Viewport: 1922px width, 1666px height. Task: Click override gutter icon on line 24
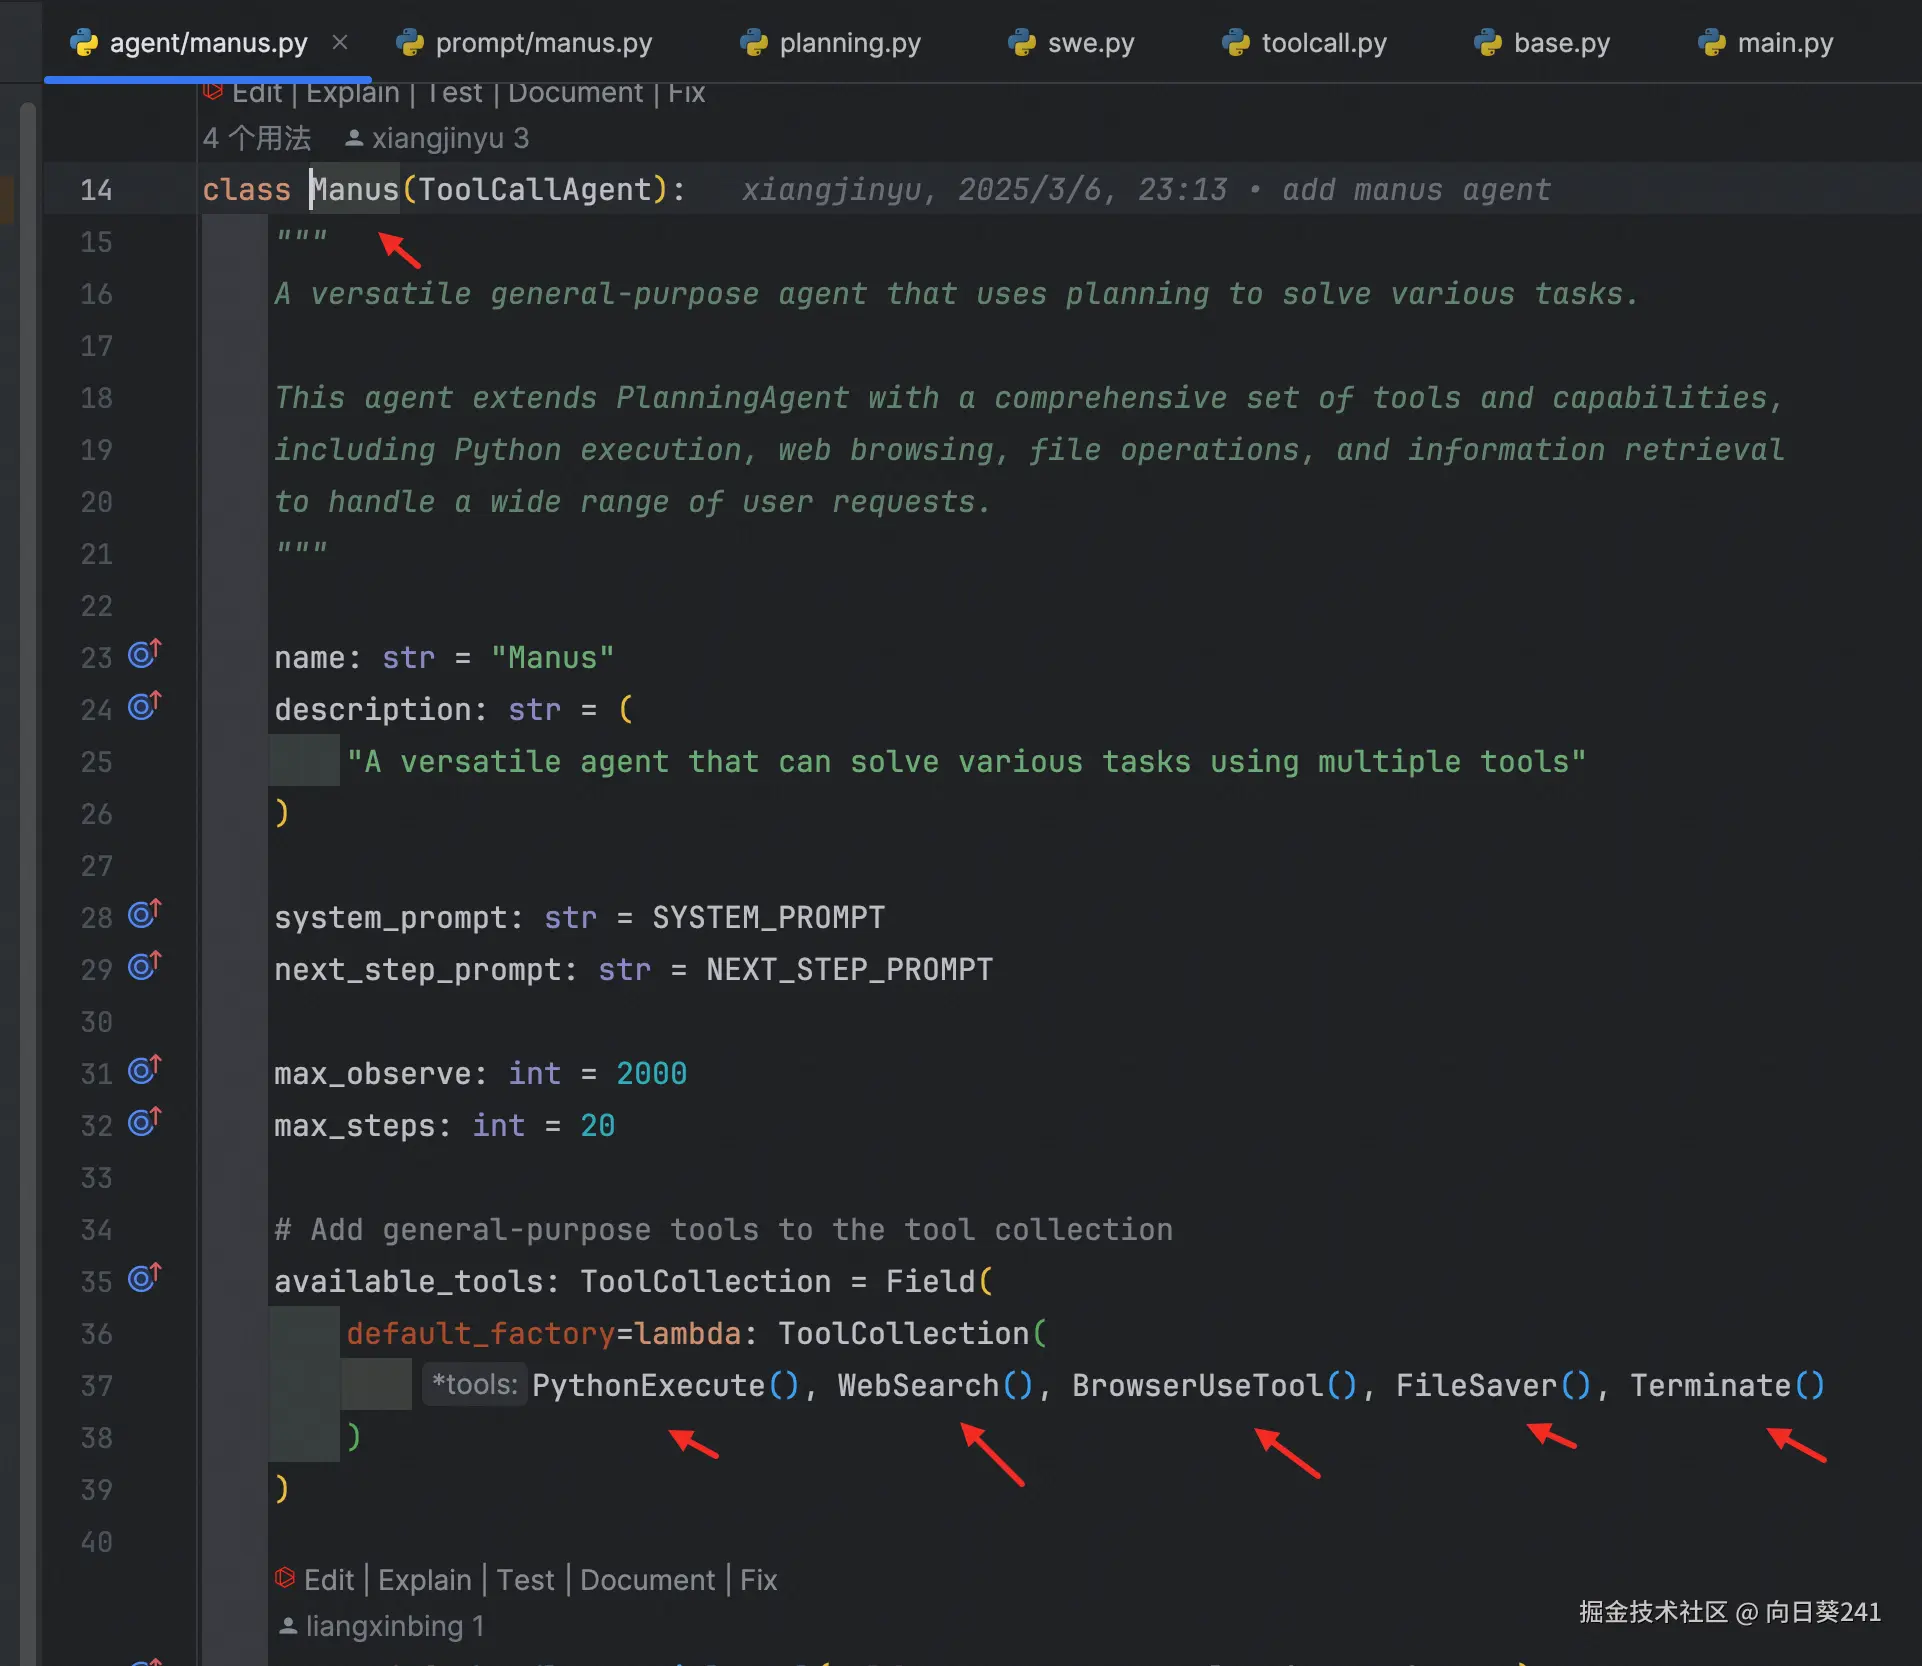pyautogui.click(x=144, y=707)
